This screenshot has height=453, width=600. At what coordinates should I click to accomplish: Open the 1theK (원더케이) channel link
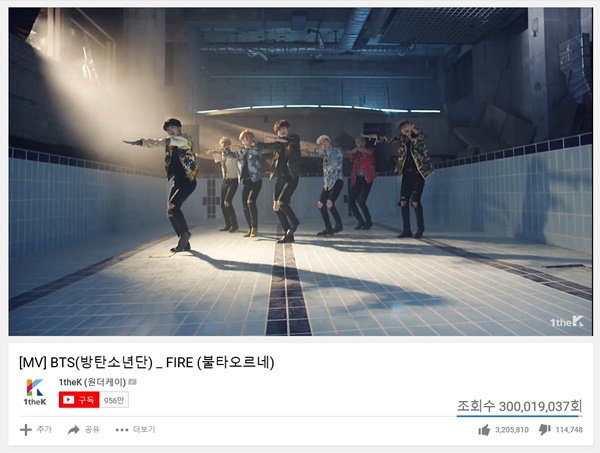(x=92, y=382)
